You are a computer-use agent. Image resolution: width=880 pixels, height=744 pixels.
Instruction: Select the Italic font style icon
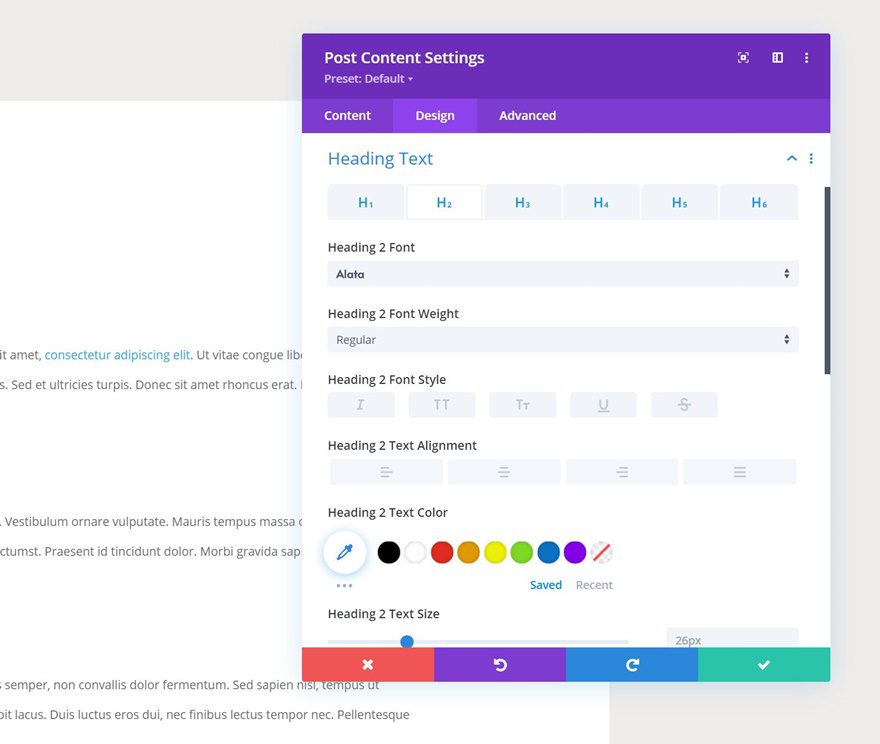pos(361,404)
